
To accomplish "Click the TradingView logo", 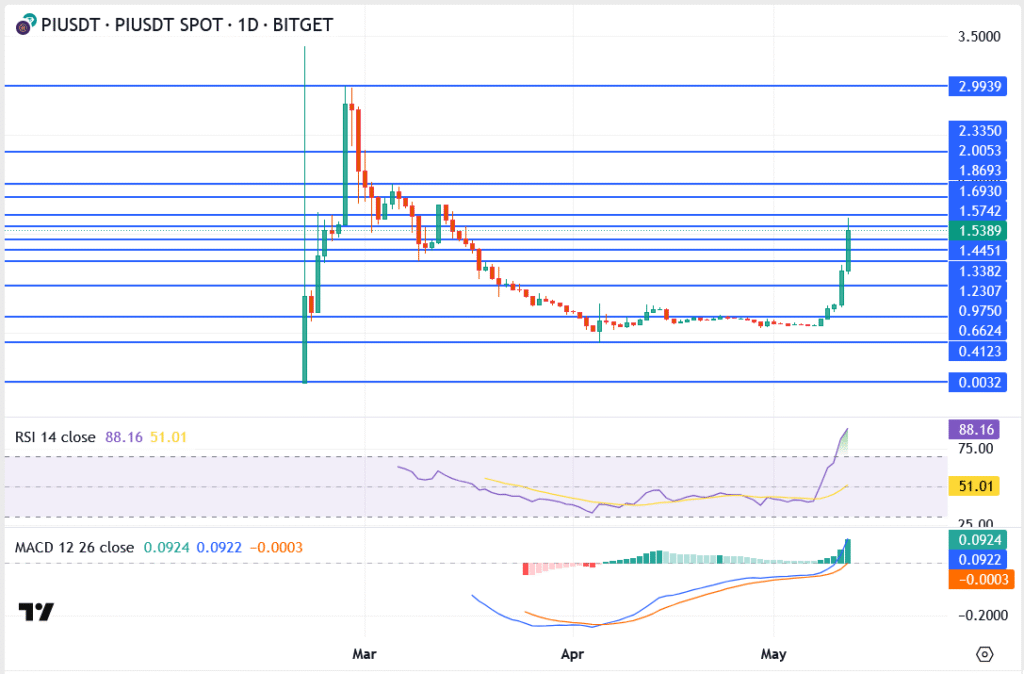I will coord(36,612).
